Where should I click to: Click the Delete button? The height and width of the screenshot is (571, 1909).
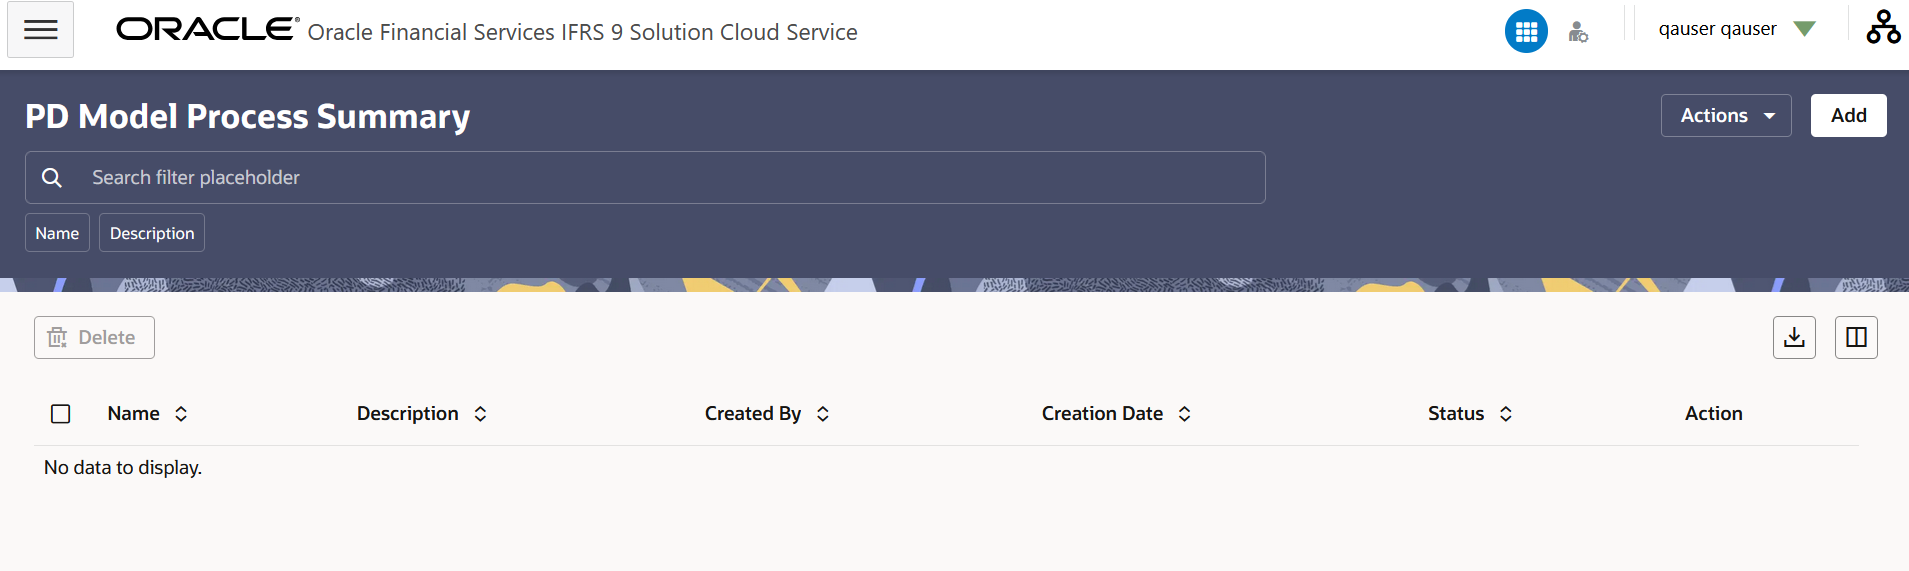pyautogui.click(x=94, y=338)
